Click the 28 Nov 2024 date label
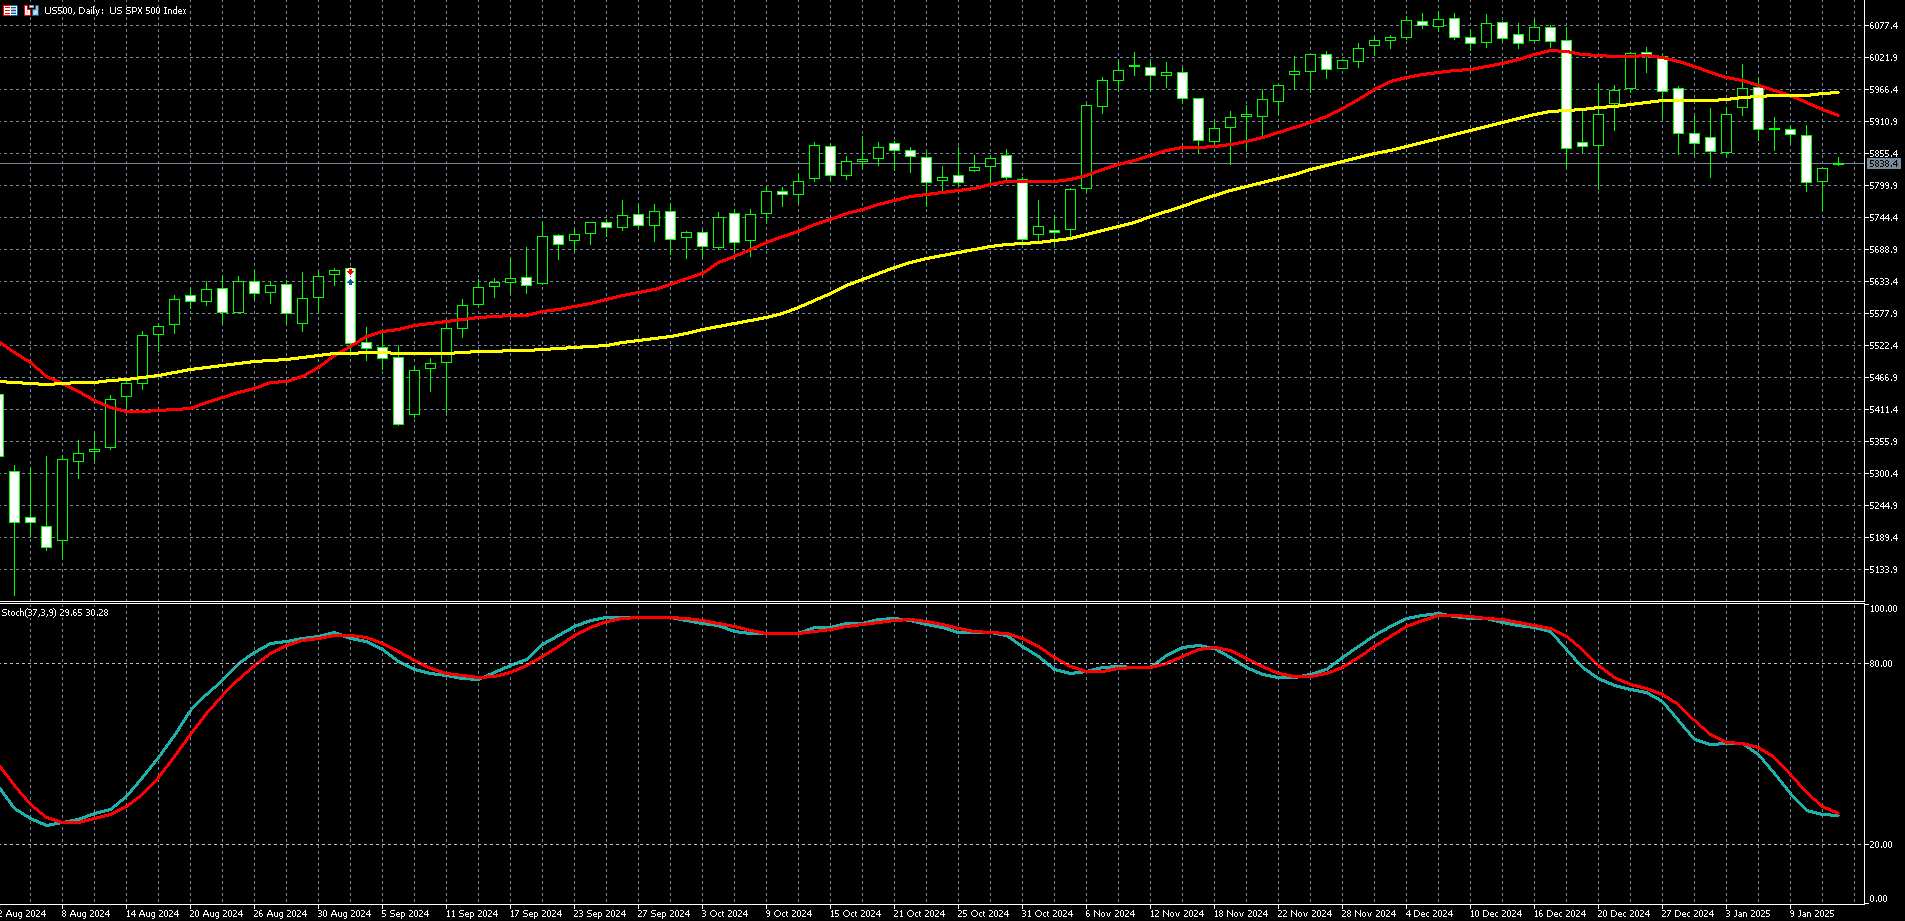Viewport: 1905px width, 921px height. point(1369,914)
